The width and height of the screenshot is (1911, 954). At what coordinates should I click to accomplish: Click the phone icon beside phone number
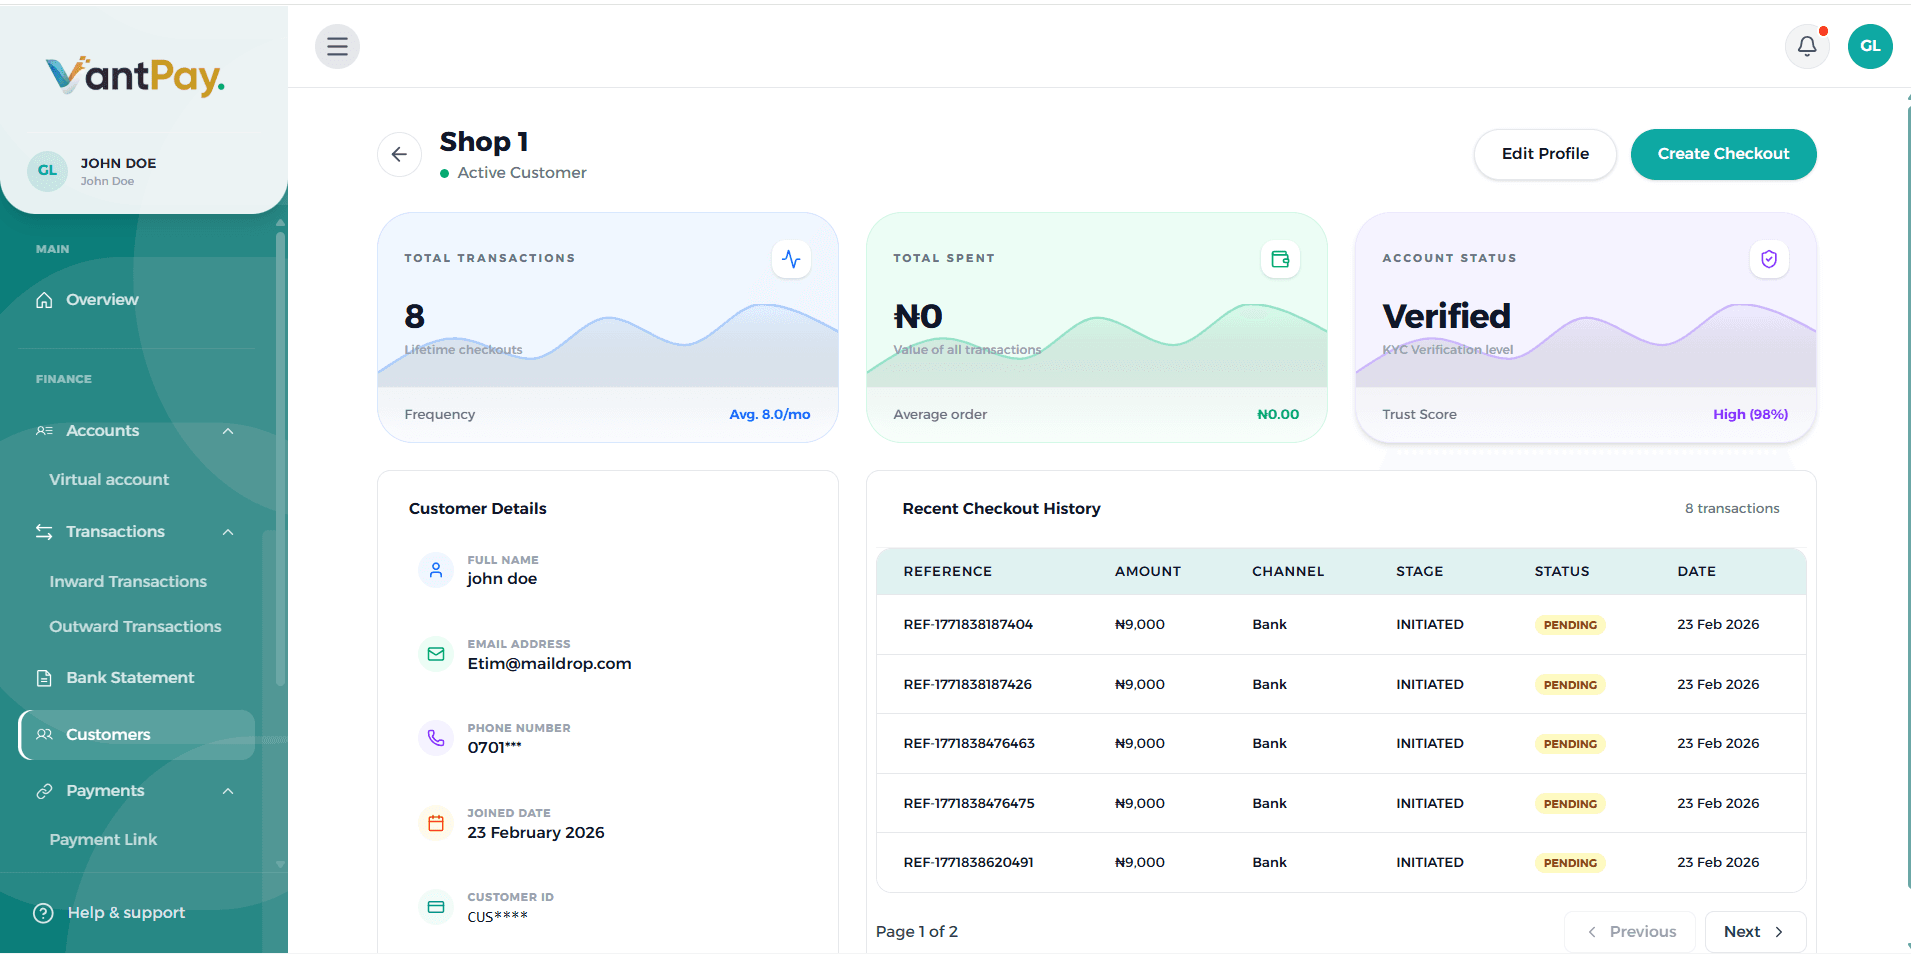click(436, 738)
